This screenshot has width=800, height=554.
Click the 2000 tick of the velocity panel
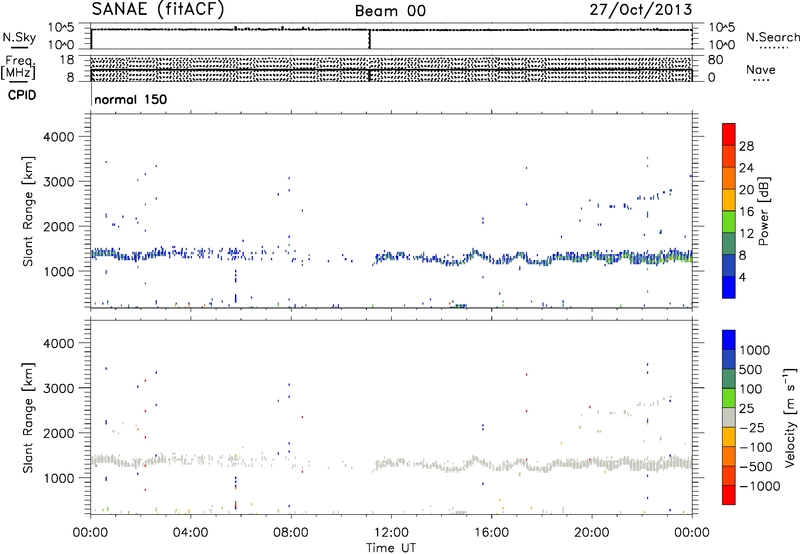coord(58,433)
